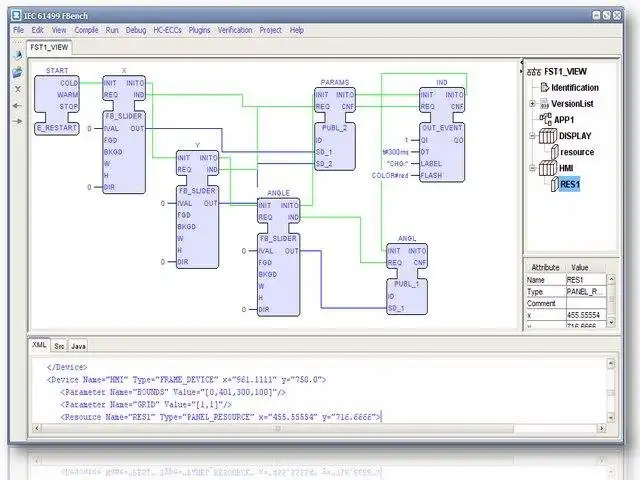Image resolution: width=640 pixels, height=480 pixels.
Task: Click the save icon in left toolbar
Action: click(x=17, y=55)
